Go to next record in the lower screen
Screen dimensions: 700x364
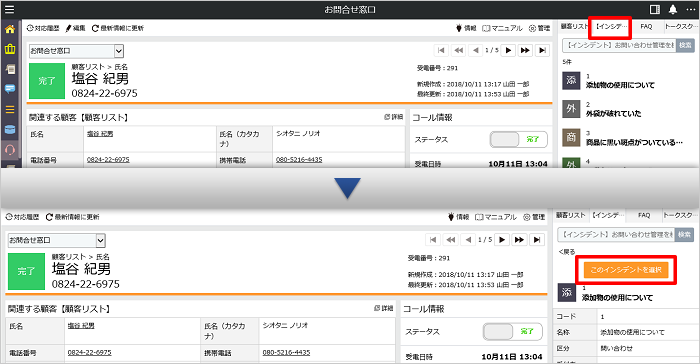[x=502, y=240]
